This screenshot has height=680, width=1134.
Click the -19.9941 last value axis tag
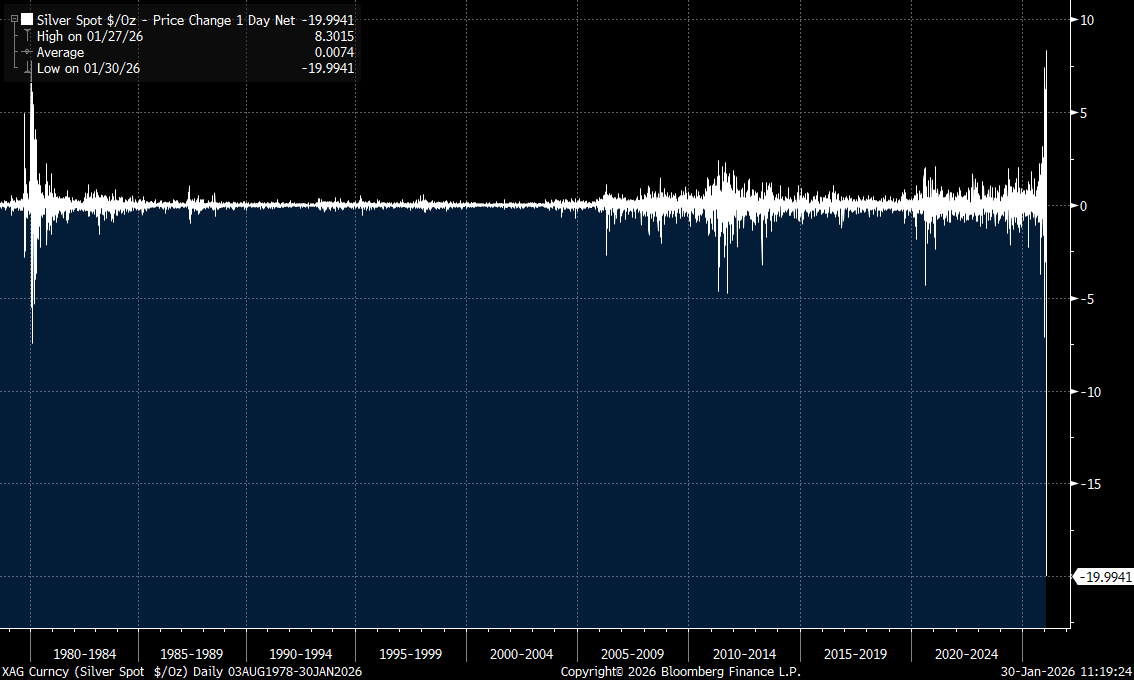(x=1105, y=577)
